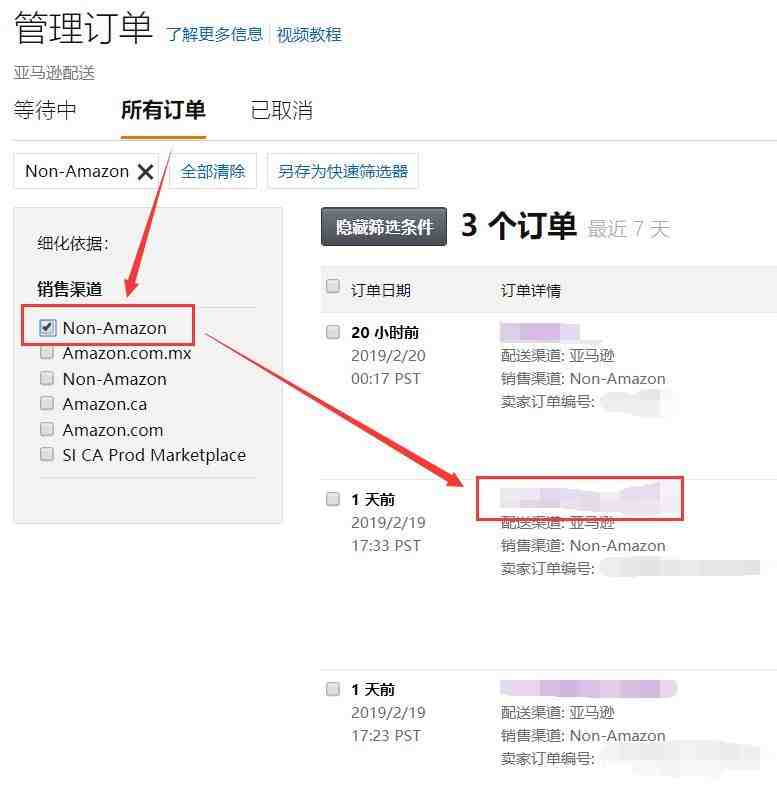Open the 了解更多信息 link

pos(214,34)
